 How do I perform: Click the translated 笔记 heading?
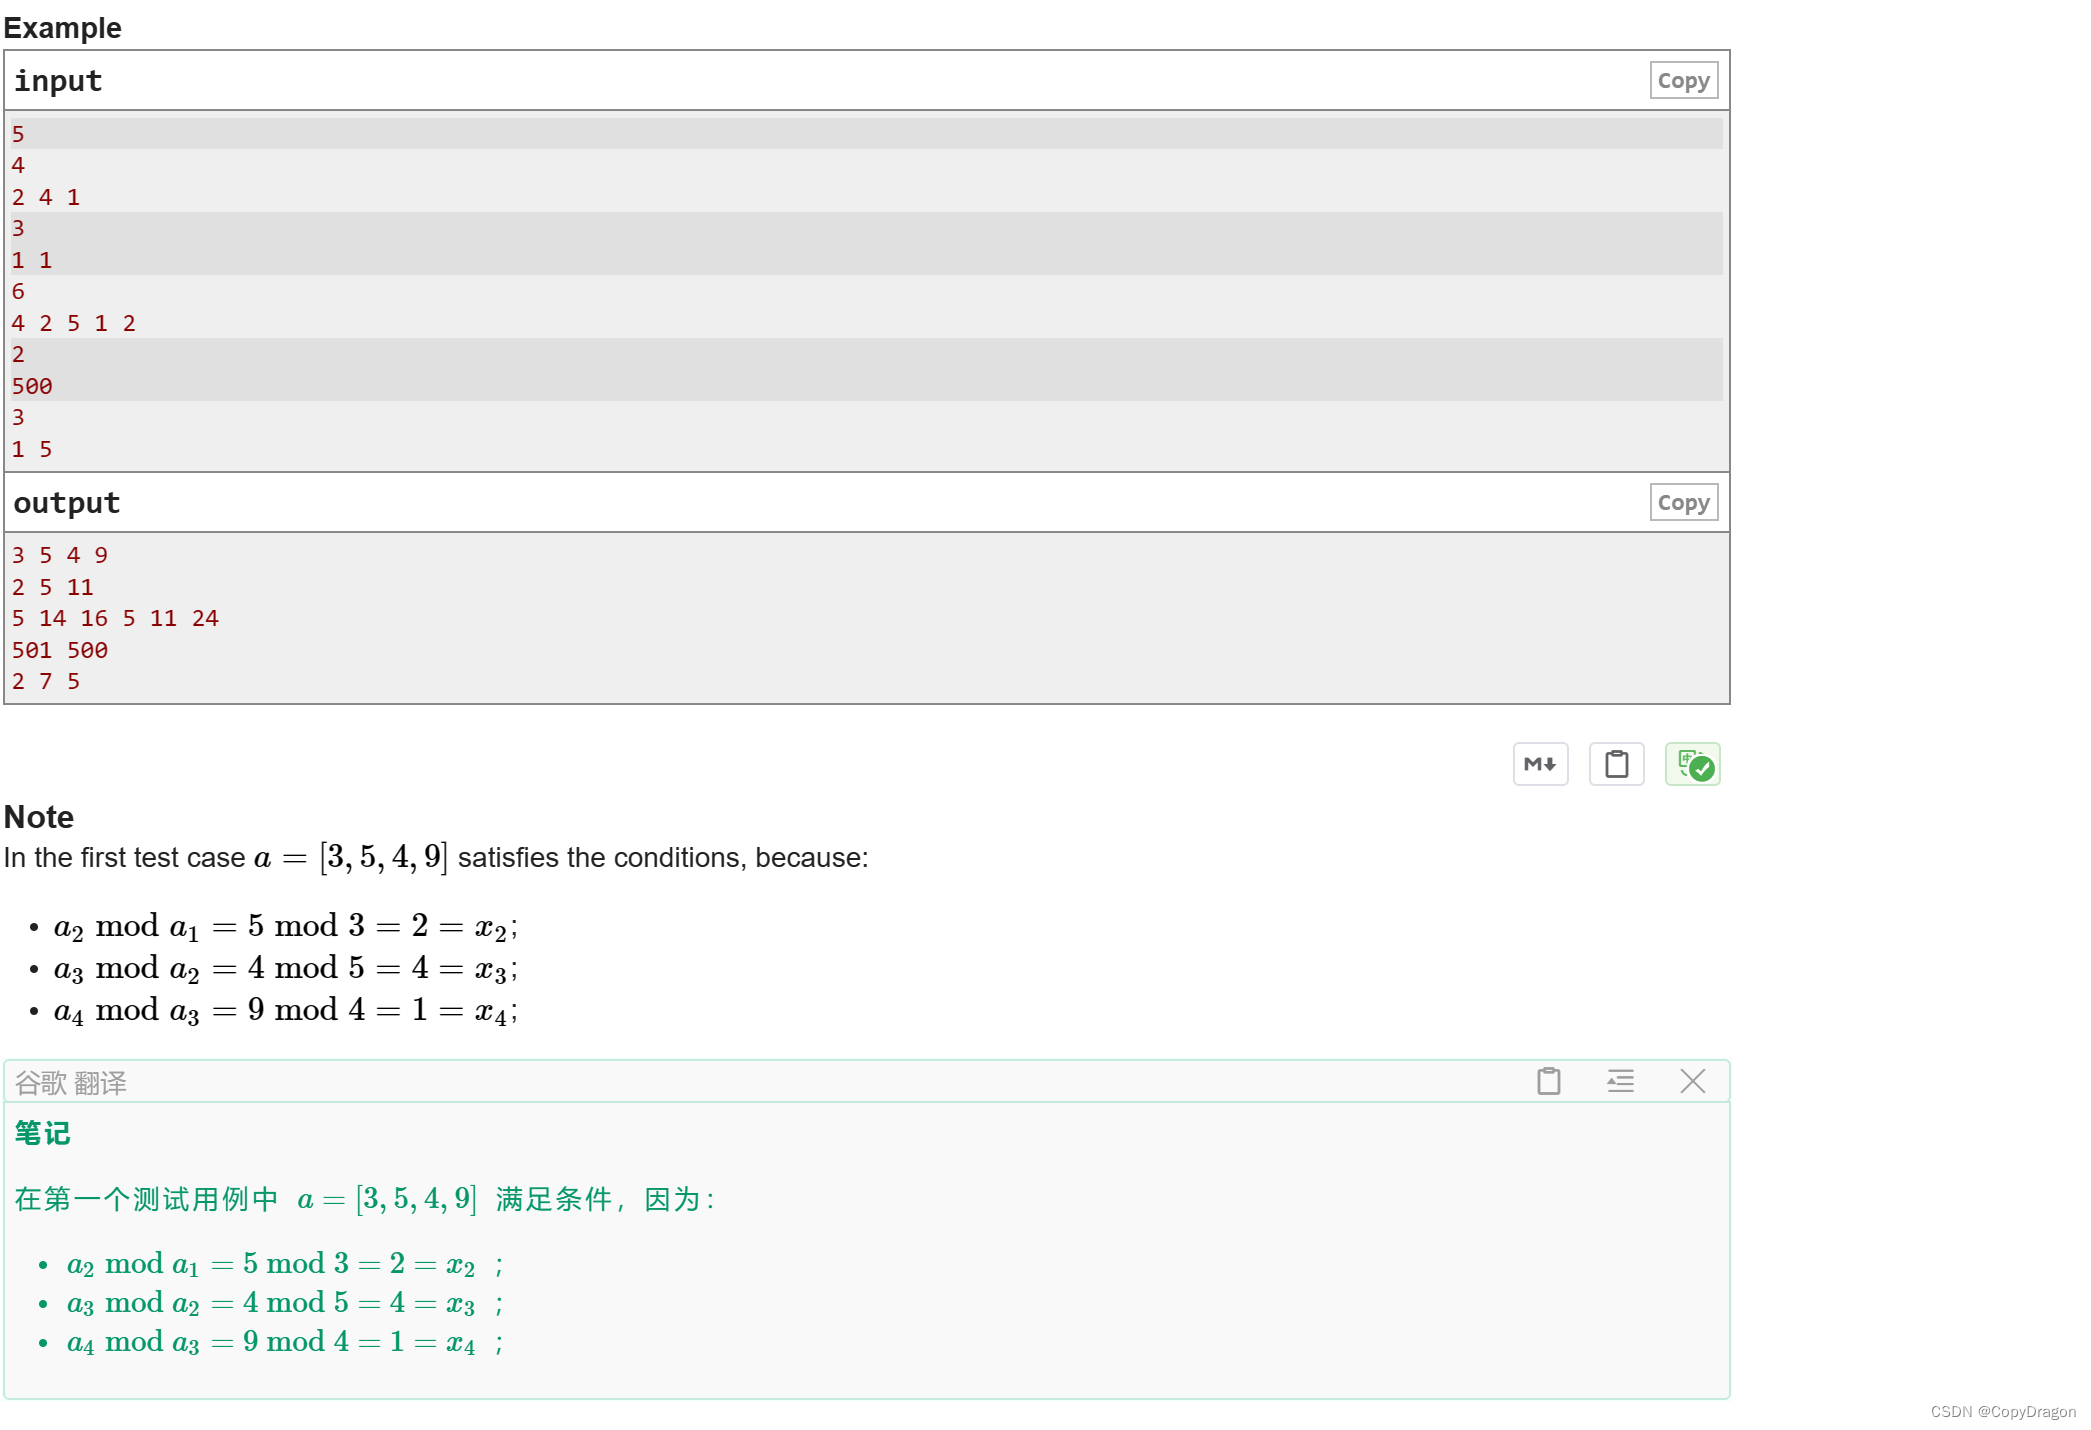click(x=41, y=1133)
